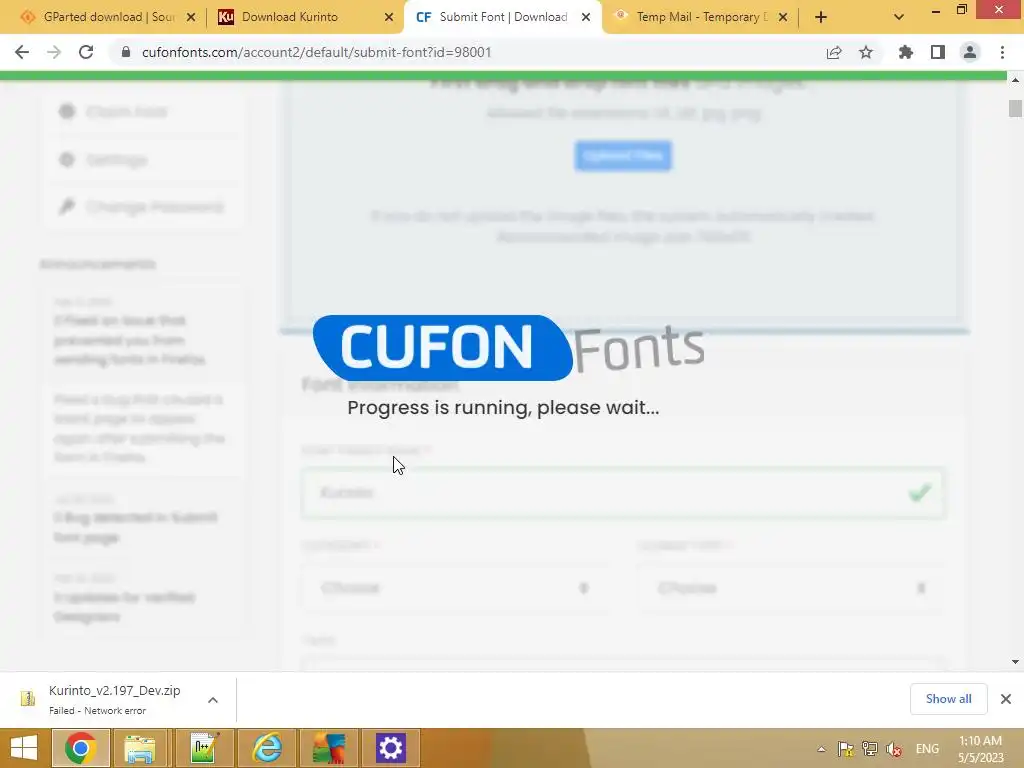
Task: Open the Windows Start button
Action: [24, 748]
